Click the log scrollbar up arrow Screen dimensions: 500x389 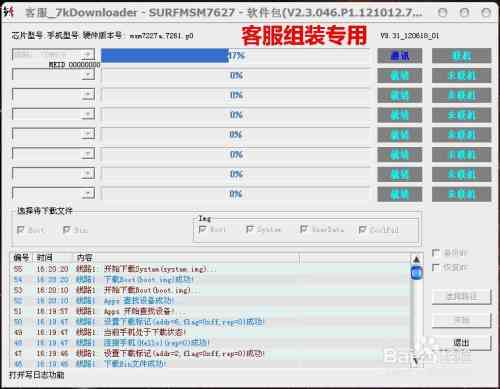(x=416, y=259)
